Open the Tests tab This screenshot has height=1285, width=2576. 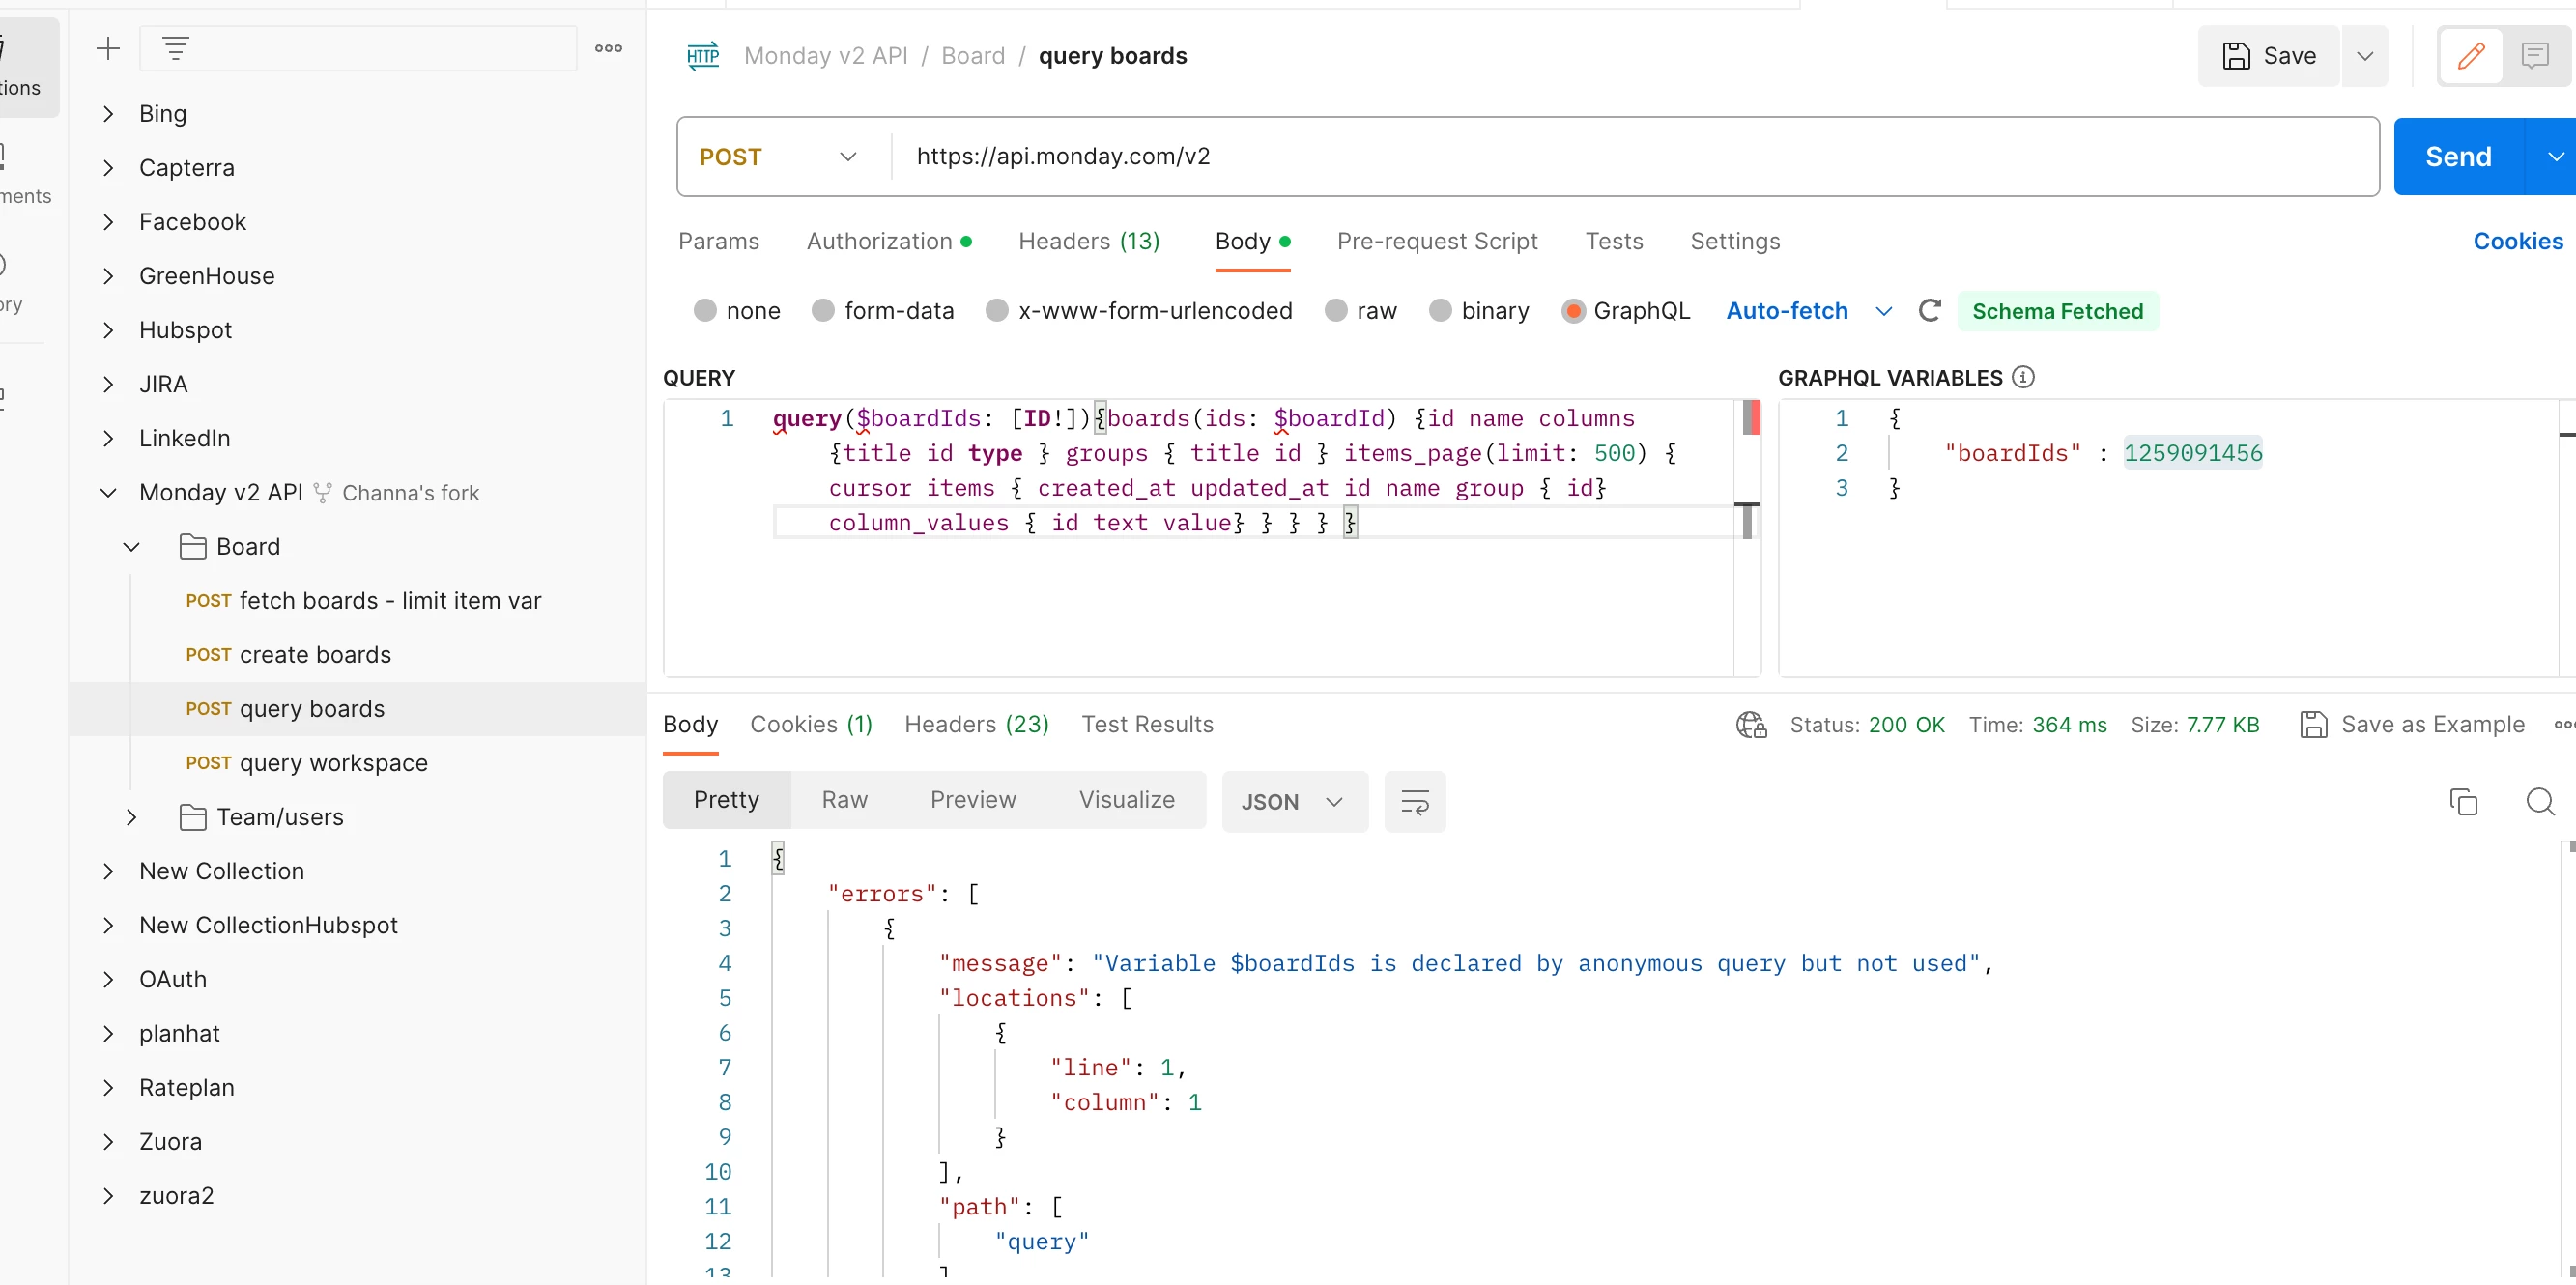(1614, 241)
